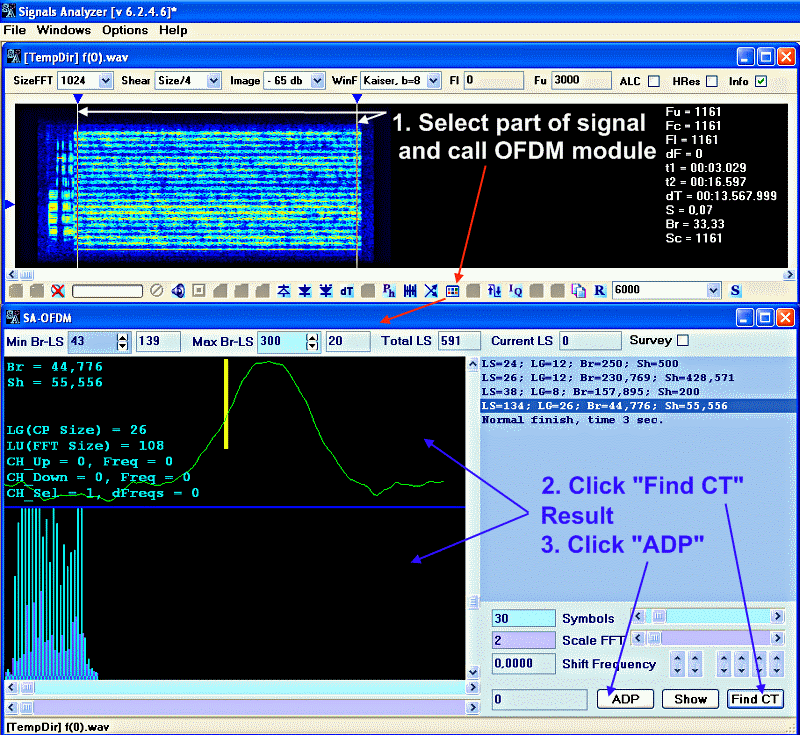
Task: Enable the ALC checkbox
Action: [654, 81]
